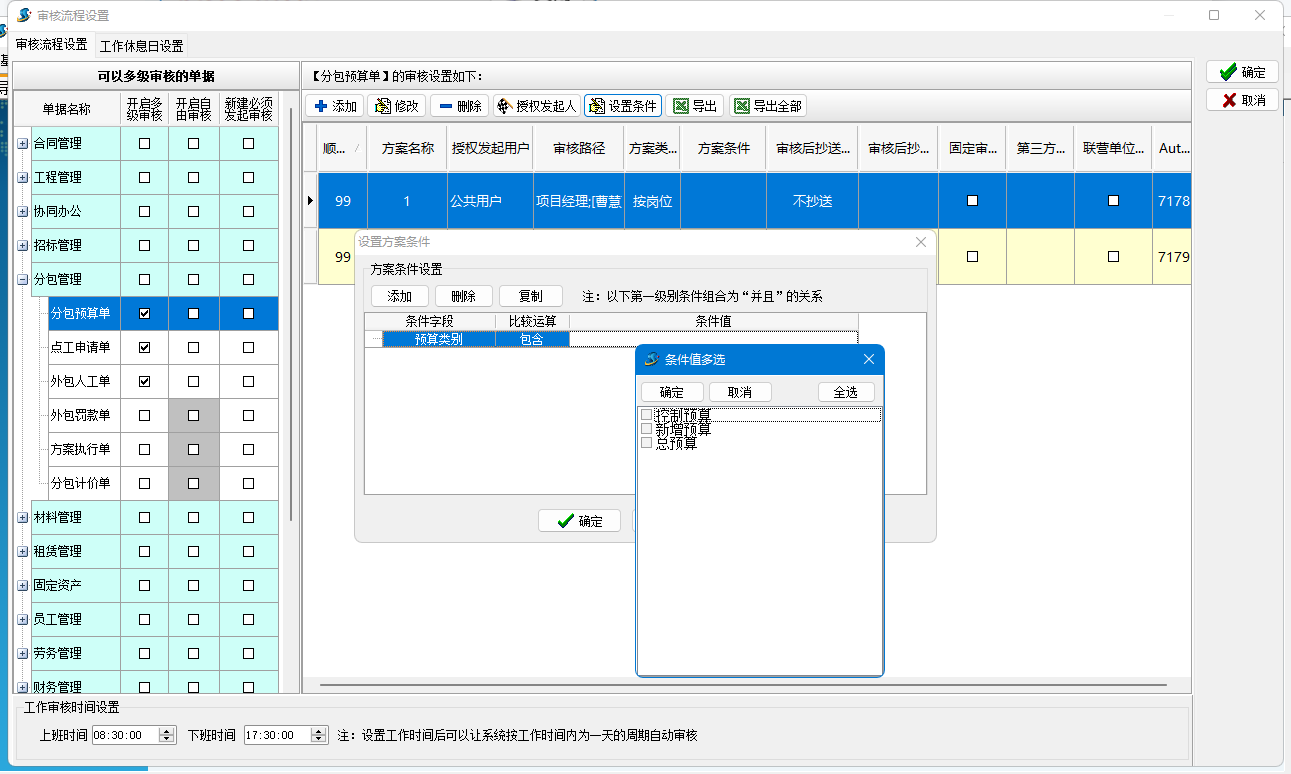Click 复制 button in 方案条件设置
1291x774 pixels.
(530, 296)
